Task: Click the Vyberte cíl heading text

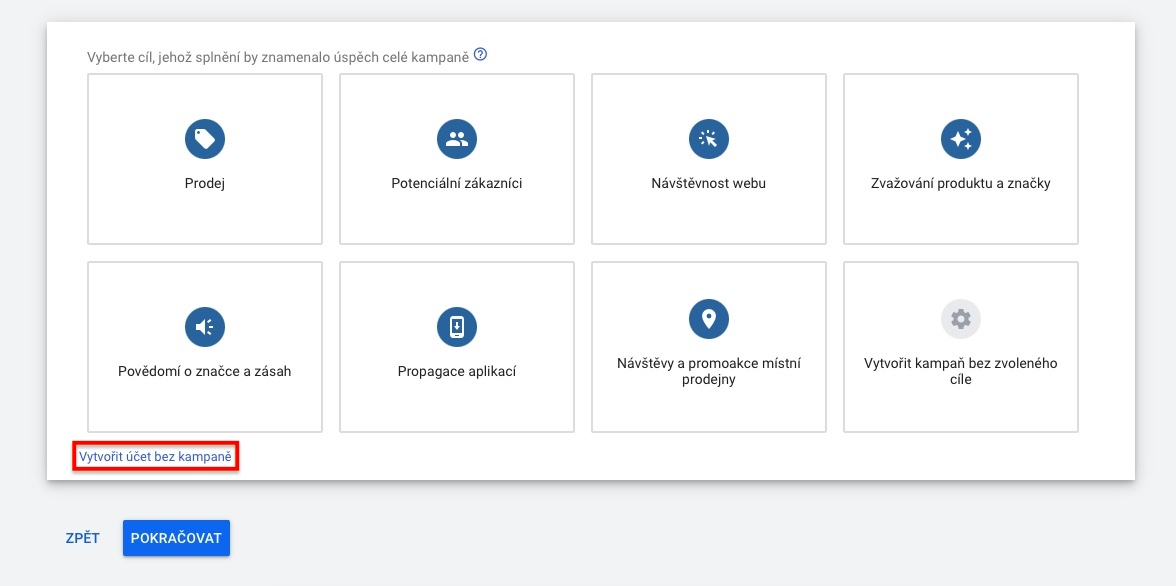Action: click(278, 56)
